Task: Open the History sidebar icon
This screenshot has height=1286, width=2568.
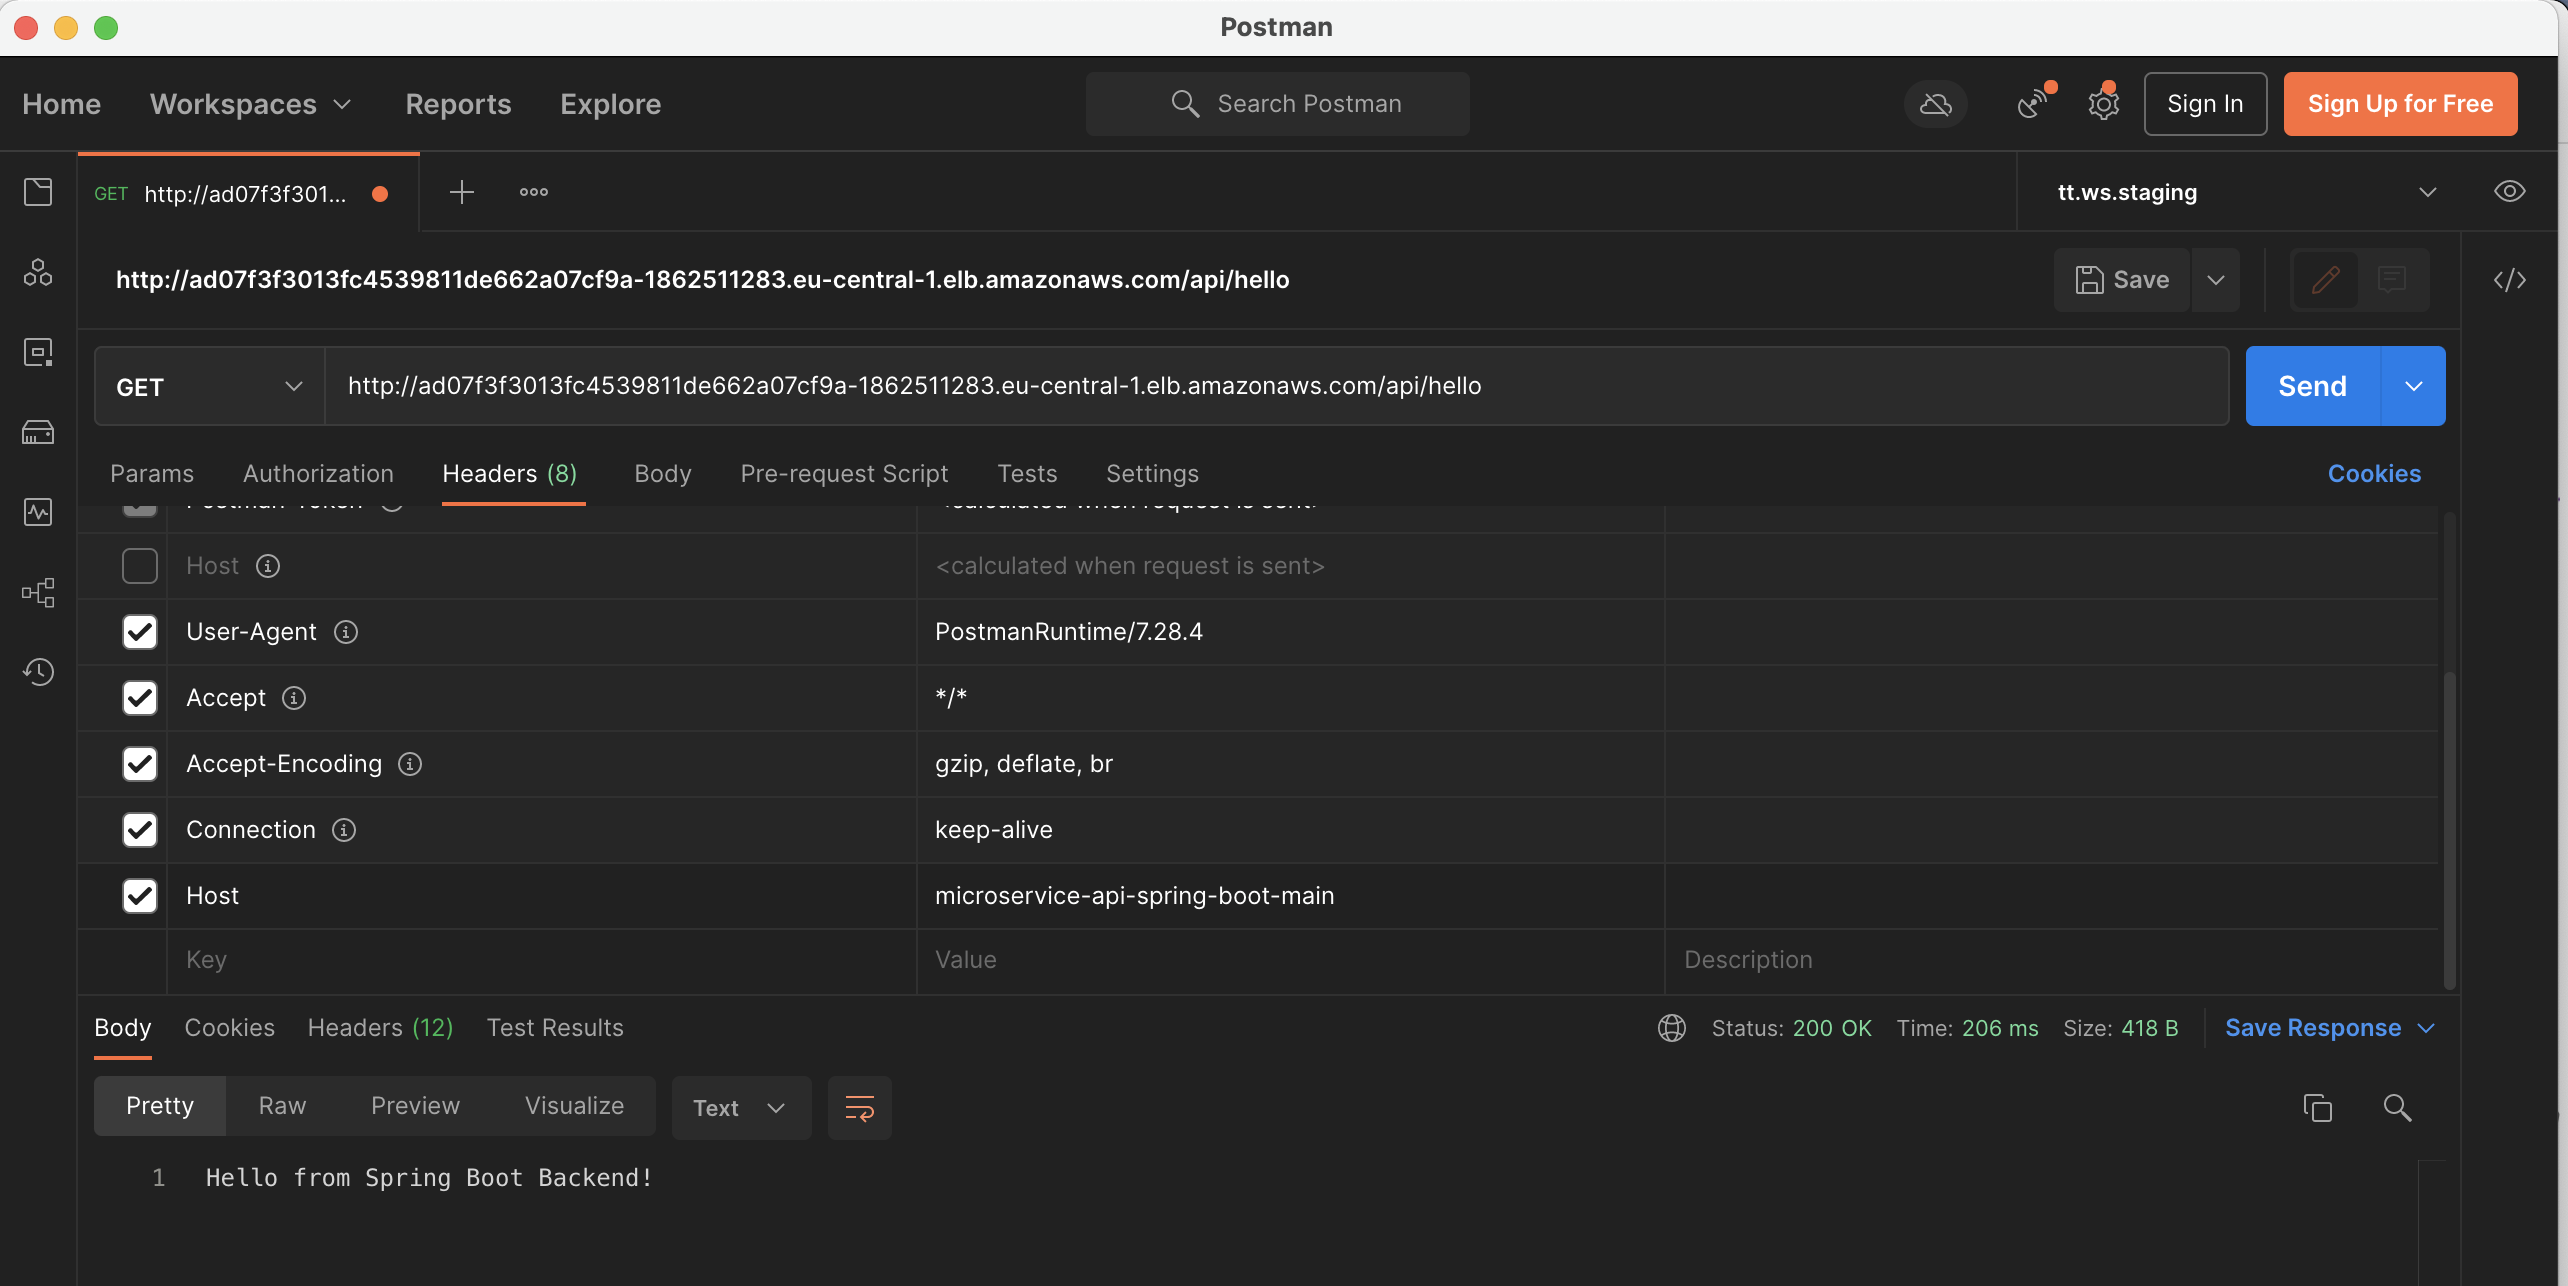Action: (38, 672)
